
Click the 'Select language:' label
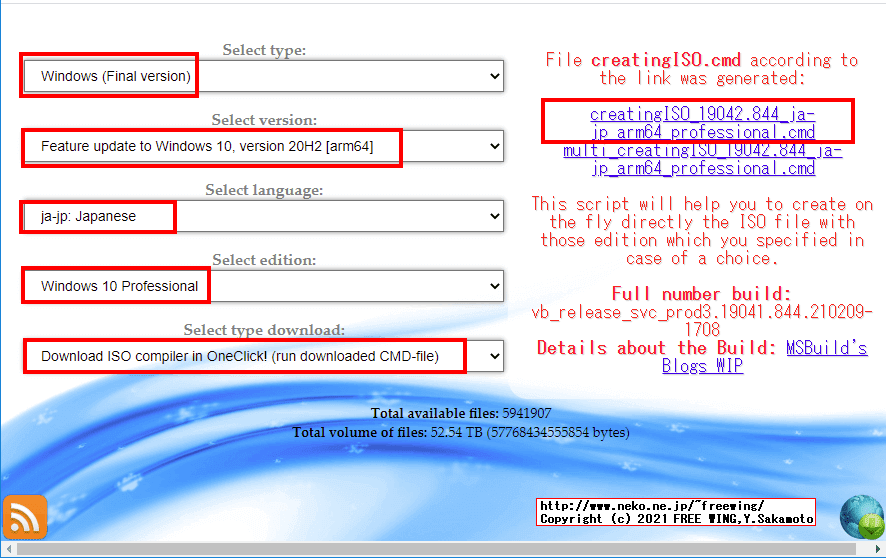click(x=264, y=190)
